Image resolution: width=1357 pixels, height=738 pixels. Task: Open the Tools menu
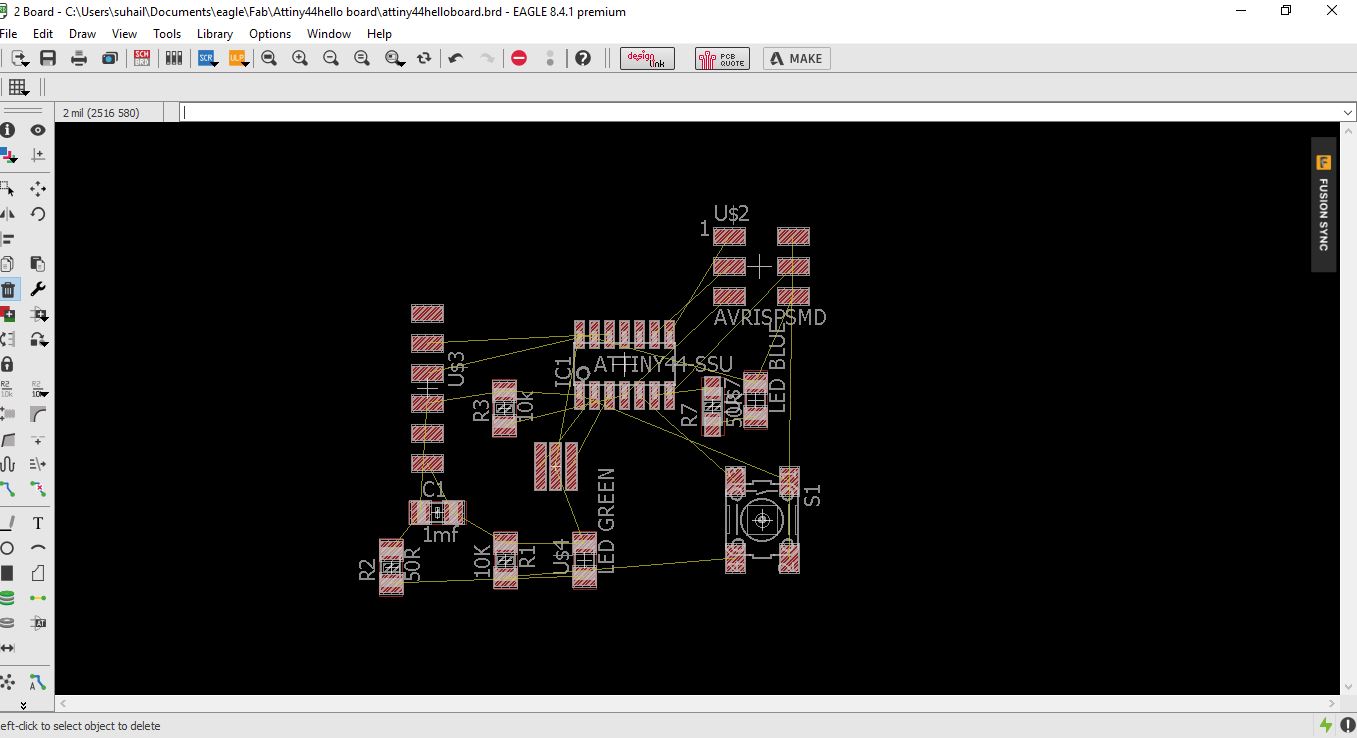click(167, 33)
